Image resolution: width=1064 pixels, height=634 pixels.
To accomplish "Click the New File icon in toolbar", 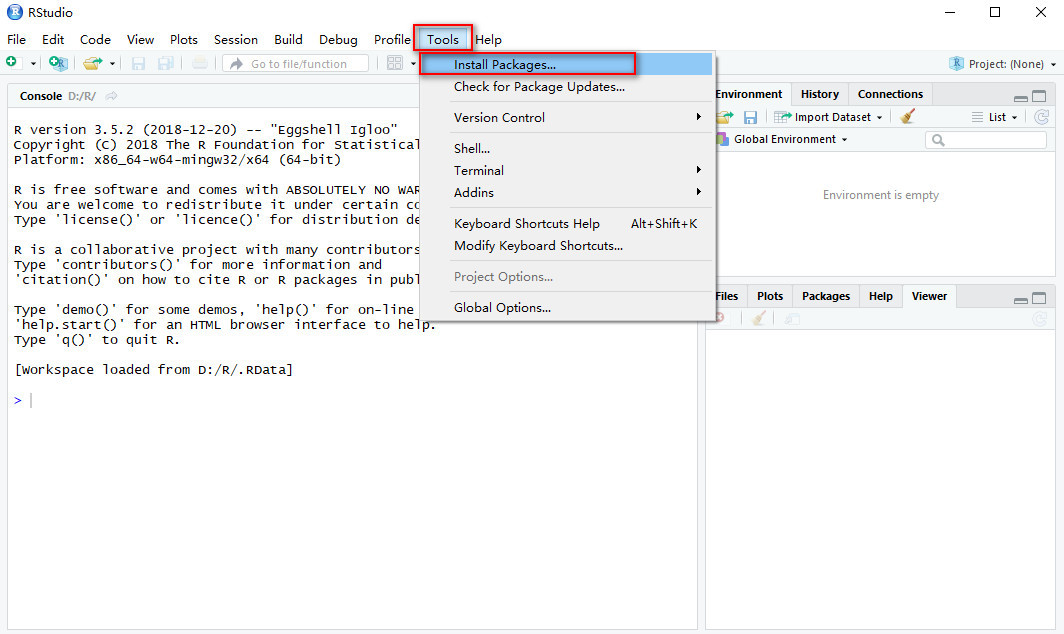I will point(12,63).
